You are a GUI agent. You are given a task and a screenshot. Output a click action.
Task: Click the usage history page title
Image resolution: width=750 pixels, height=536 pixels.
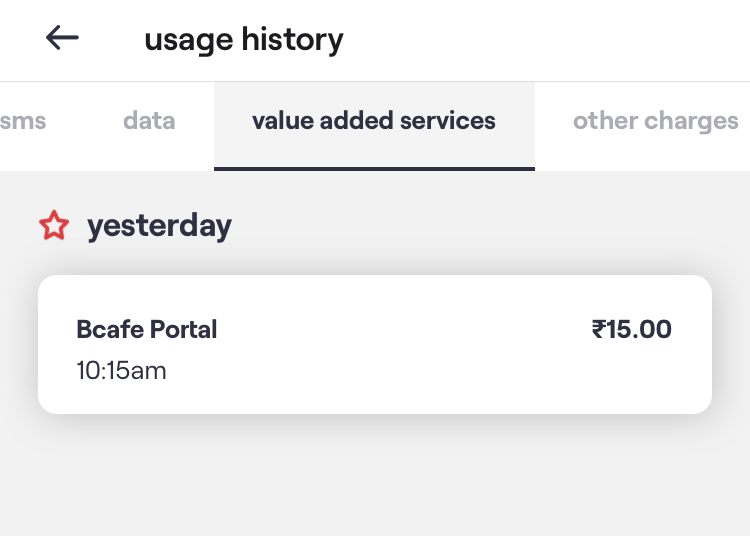(x=244, y=40)
